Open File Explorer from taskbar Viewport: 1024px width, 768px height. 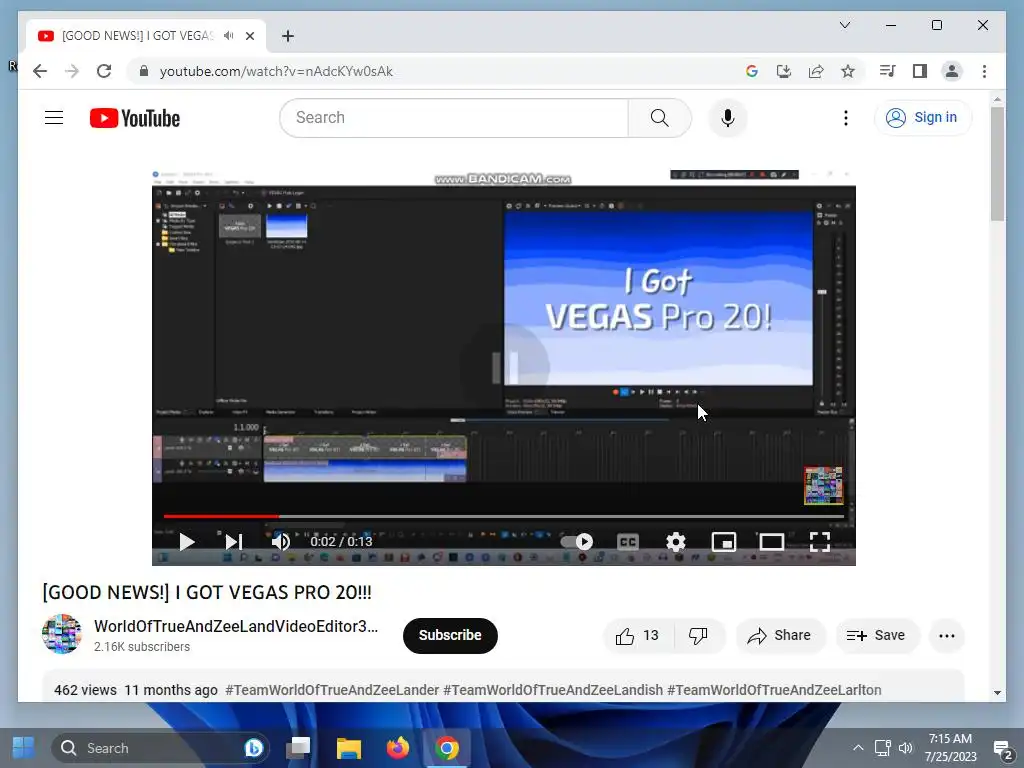click(348, 748)
